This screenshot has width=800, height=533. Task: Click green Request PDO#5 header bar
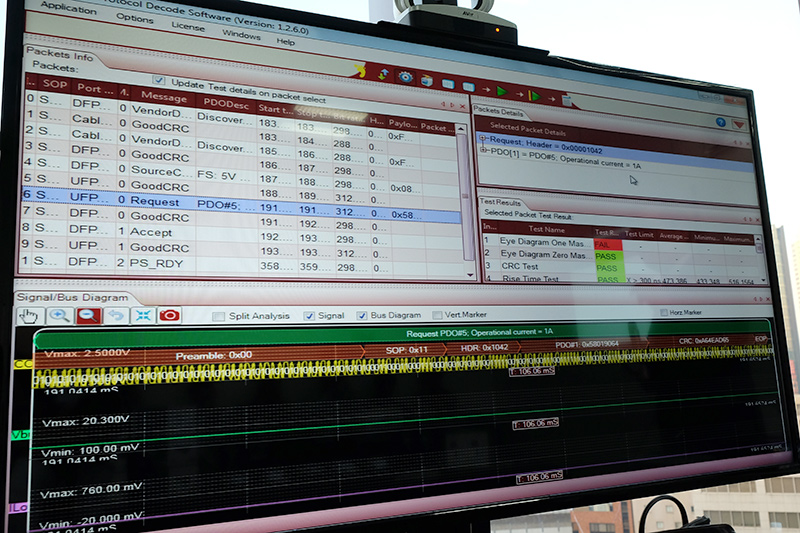(403, 334)
